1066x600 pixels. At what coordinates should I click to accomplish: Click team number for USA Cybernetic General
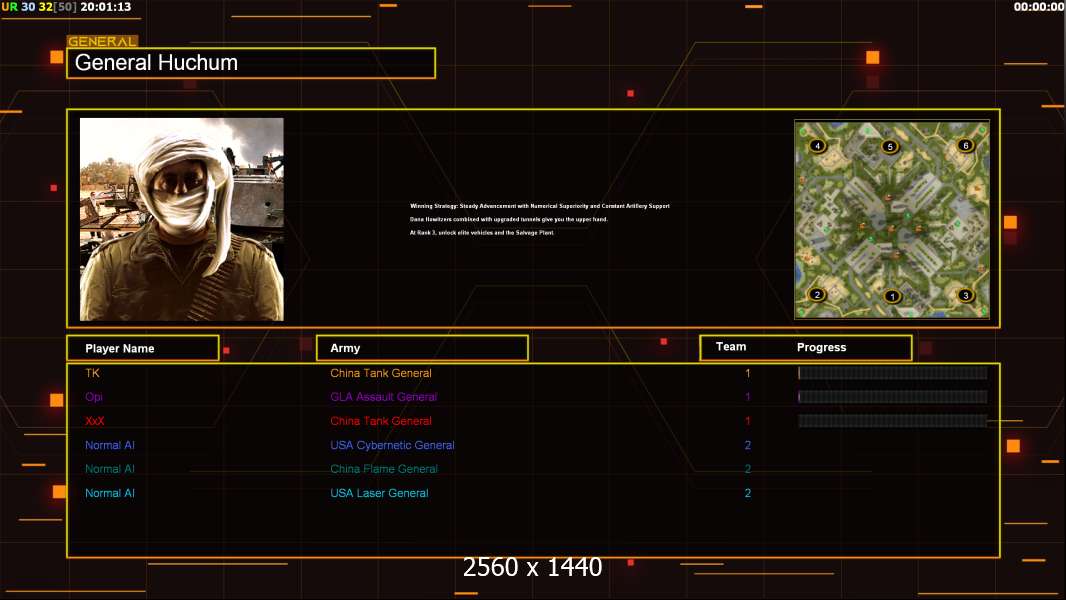point(748,445)
